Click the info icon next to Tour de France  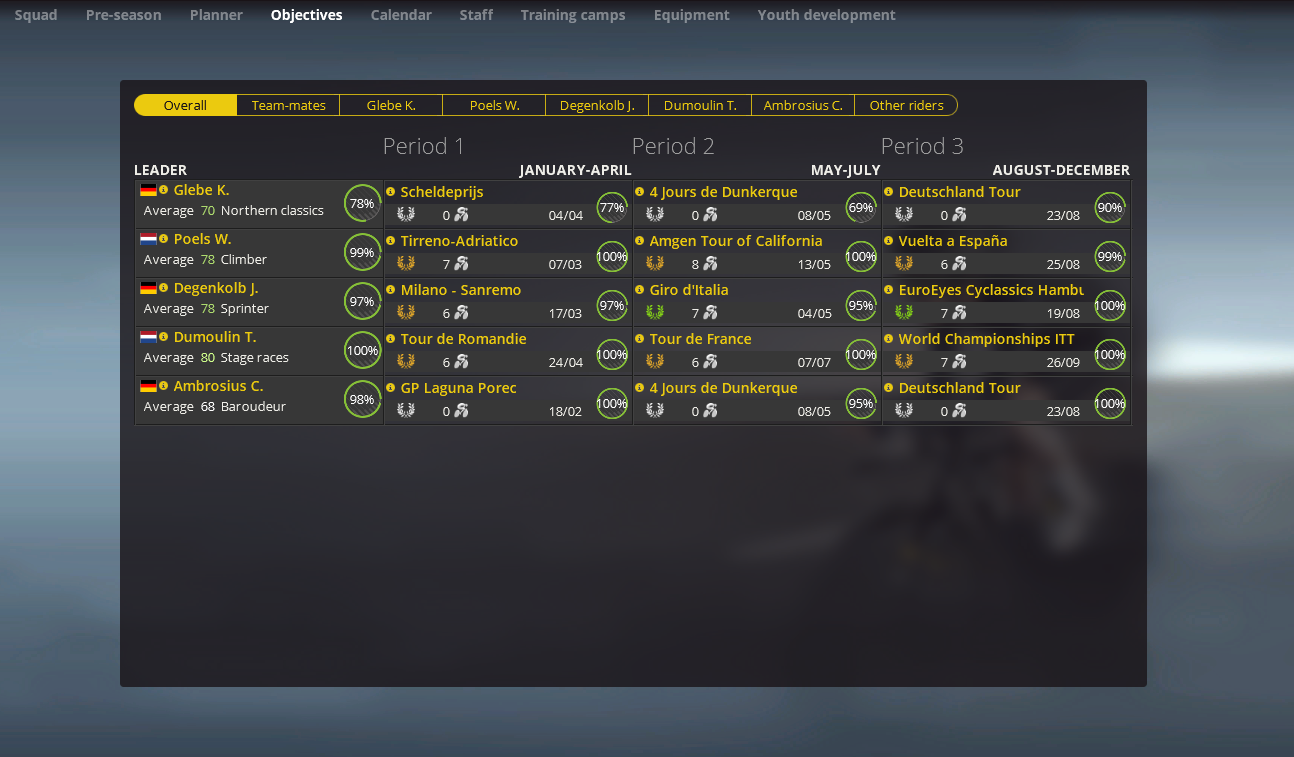pos(639,339)
